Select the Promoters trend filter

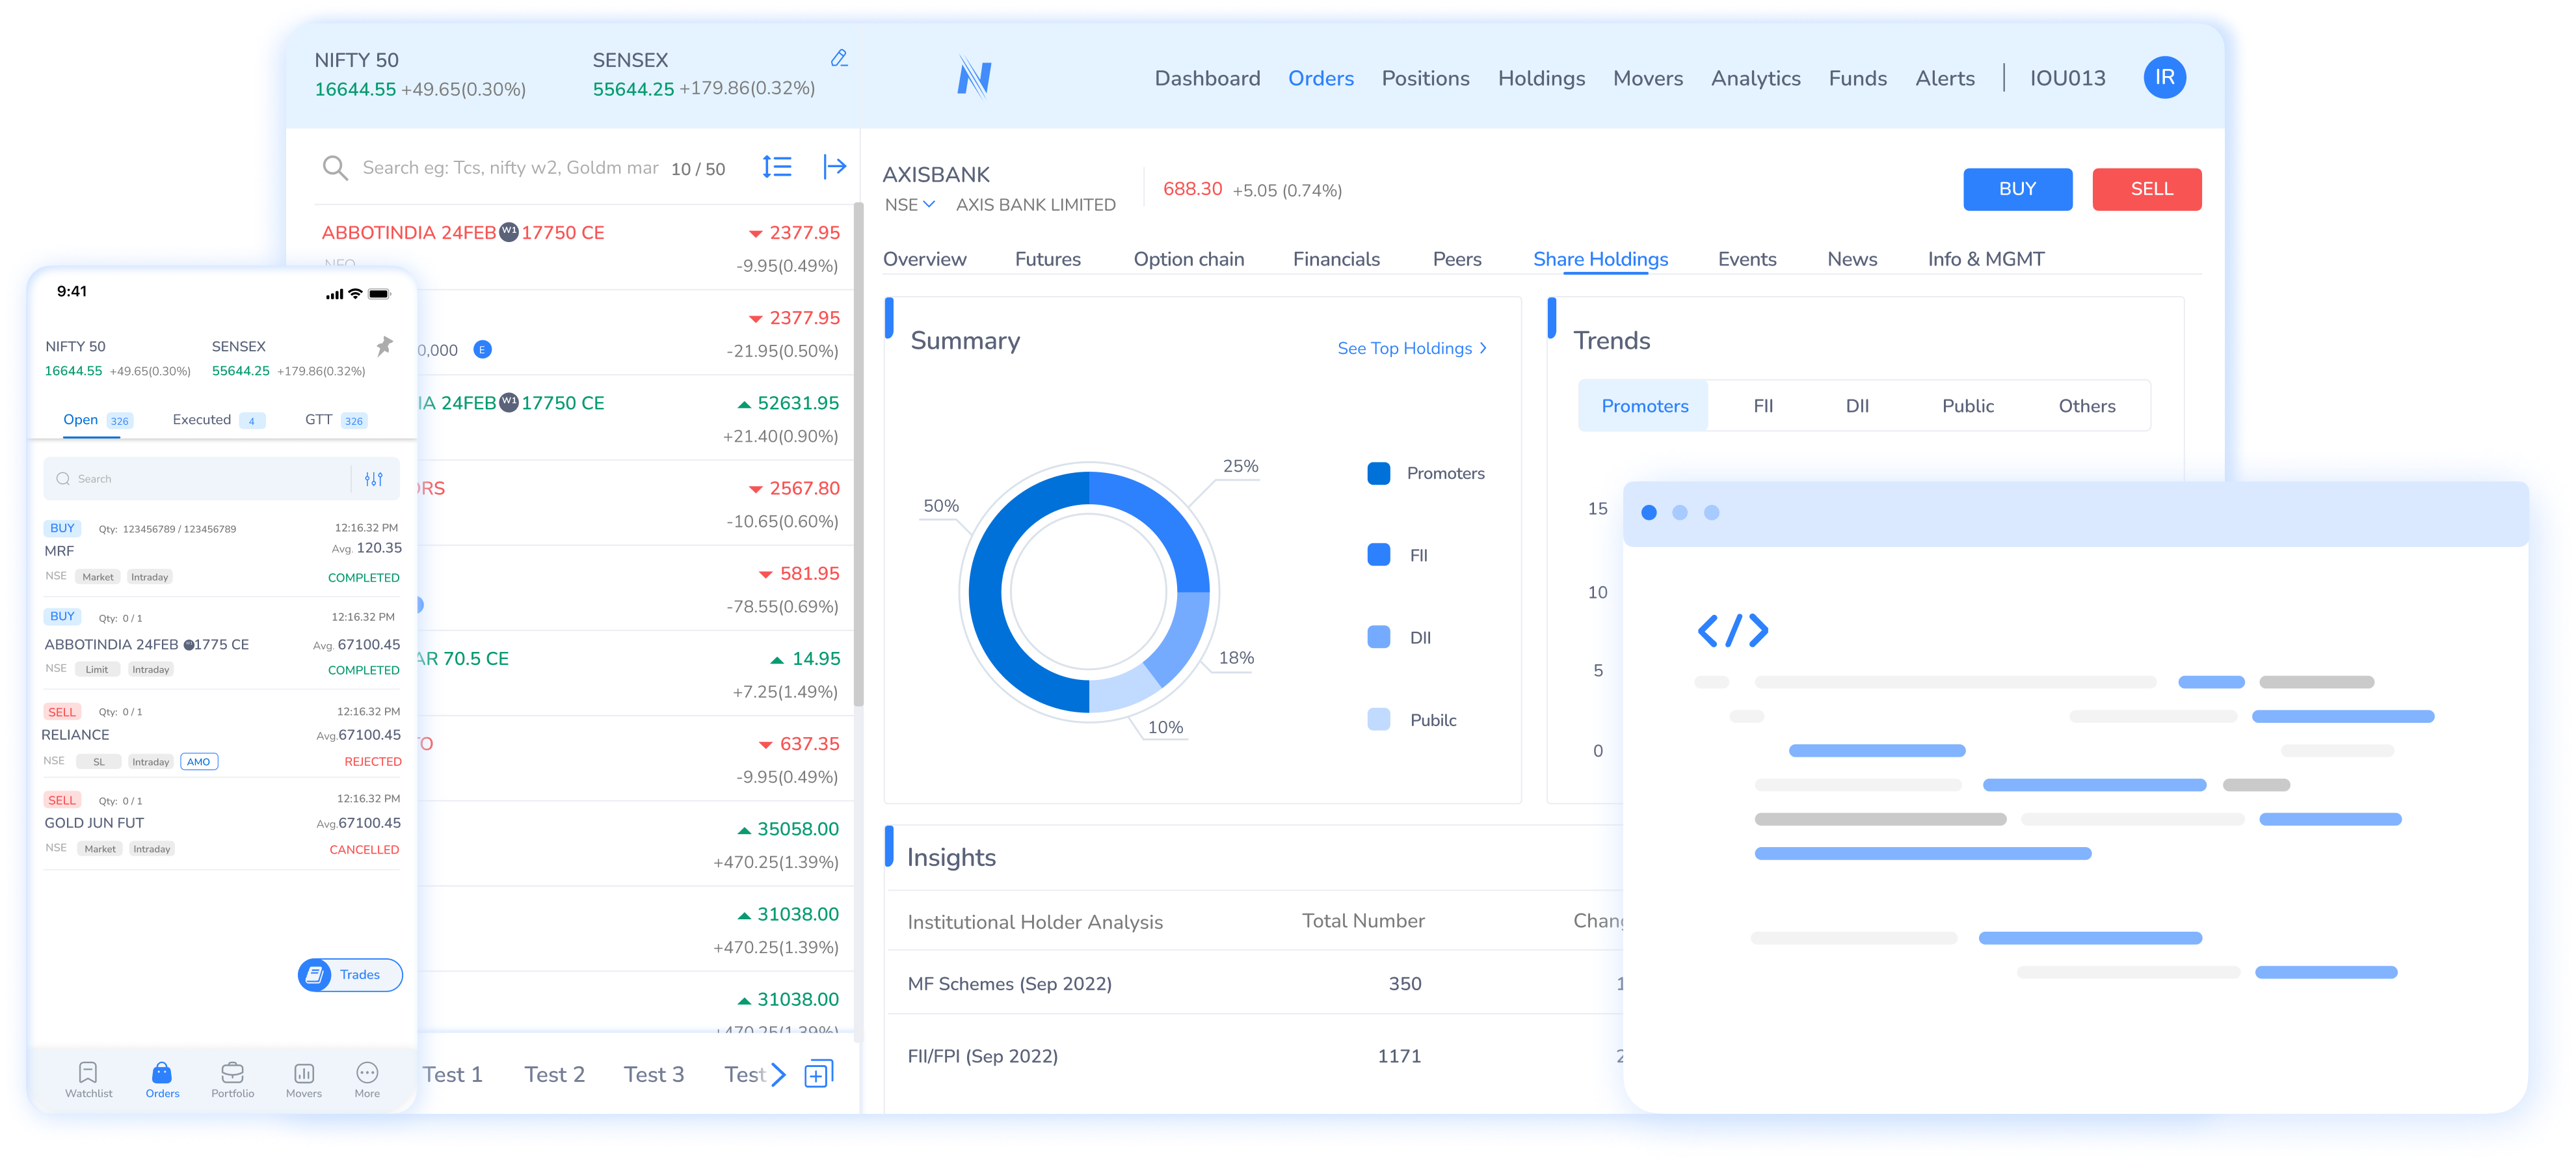[x=1644, y=406]
